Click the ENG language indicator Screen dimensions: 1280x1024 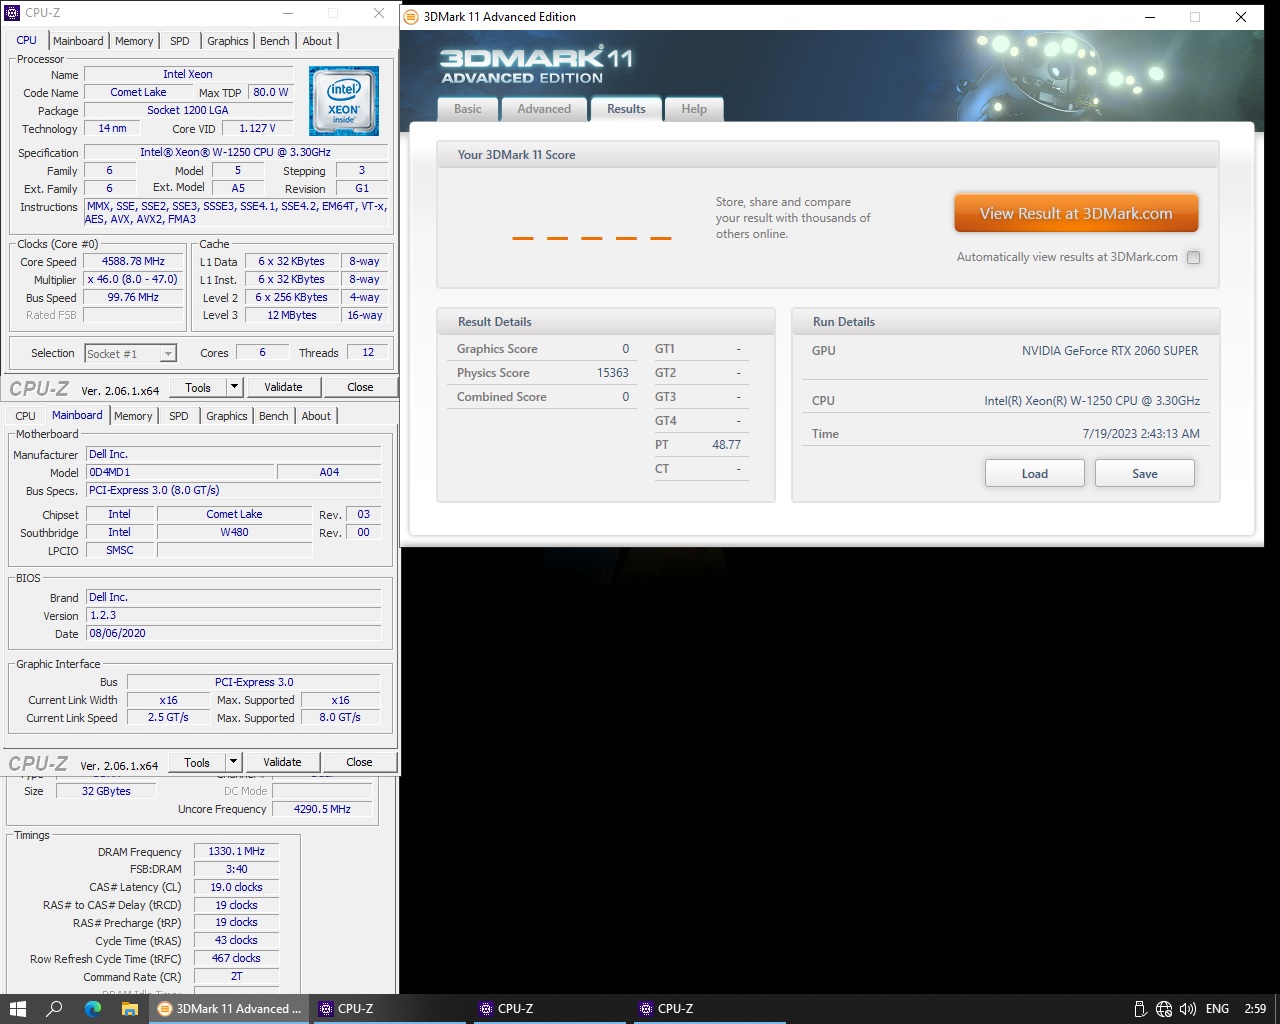(x=1217, y=1009)
